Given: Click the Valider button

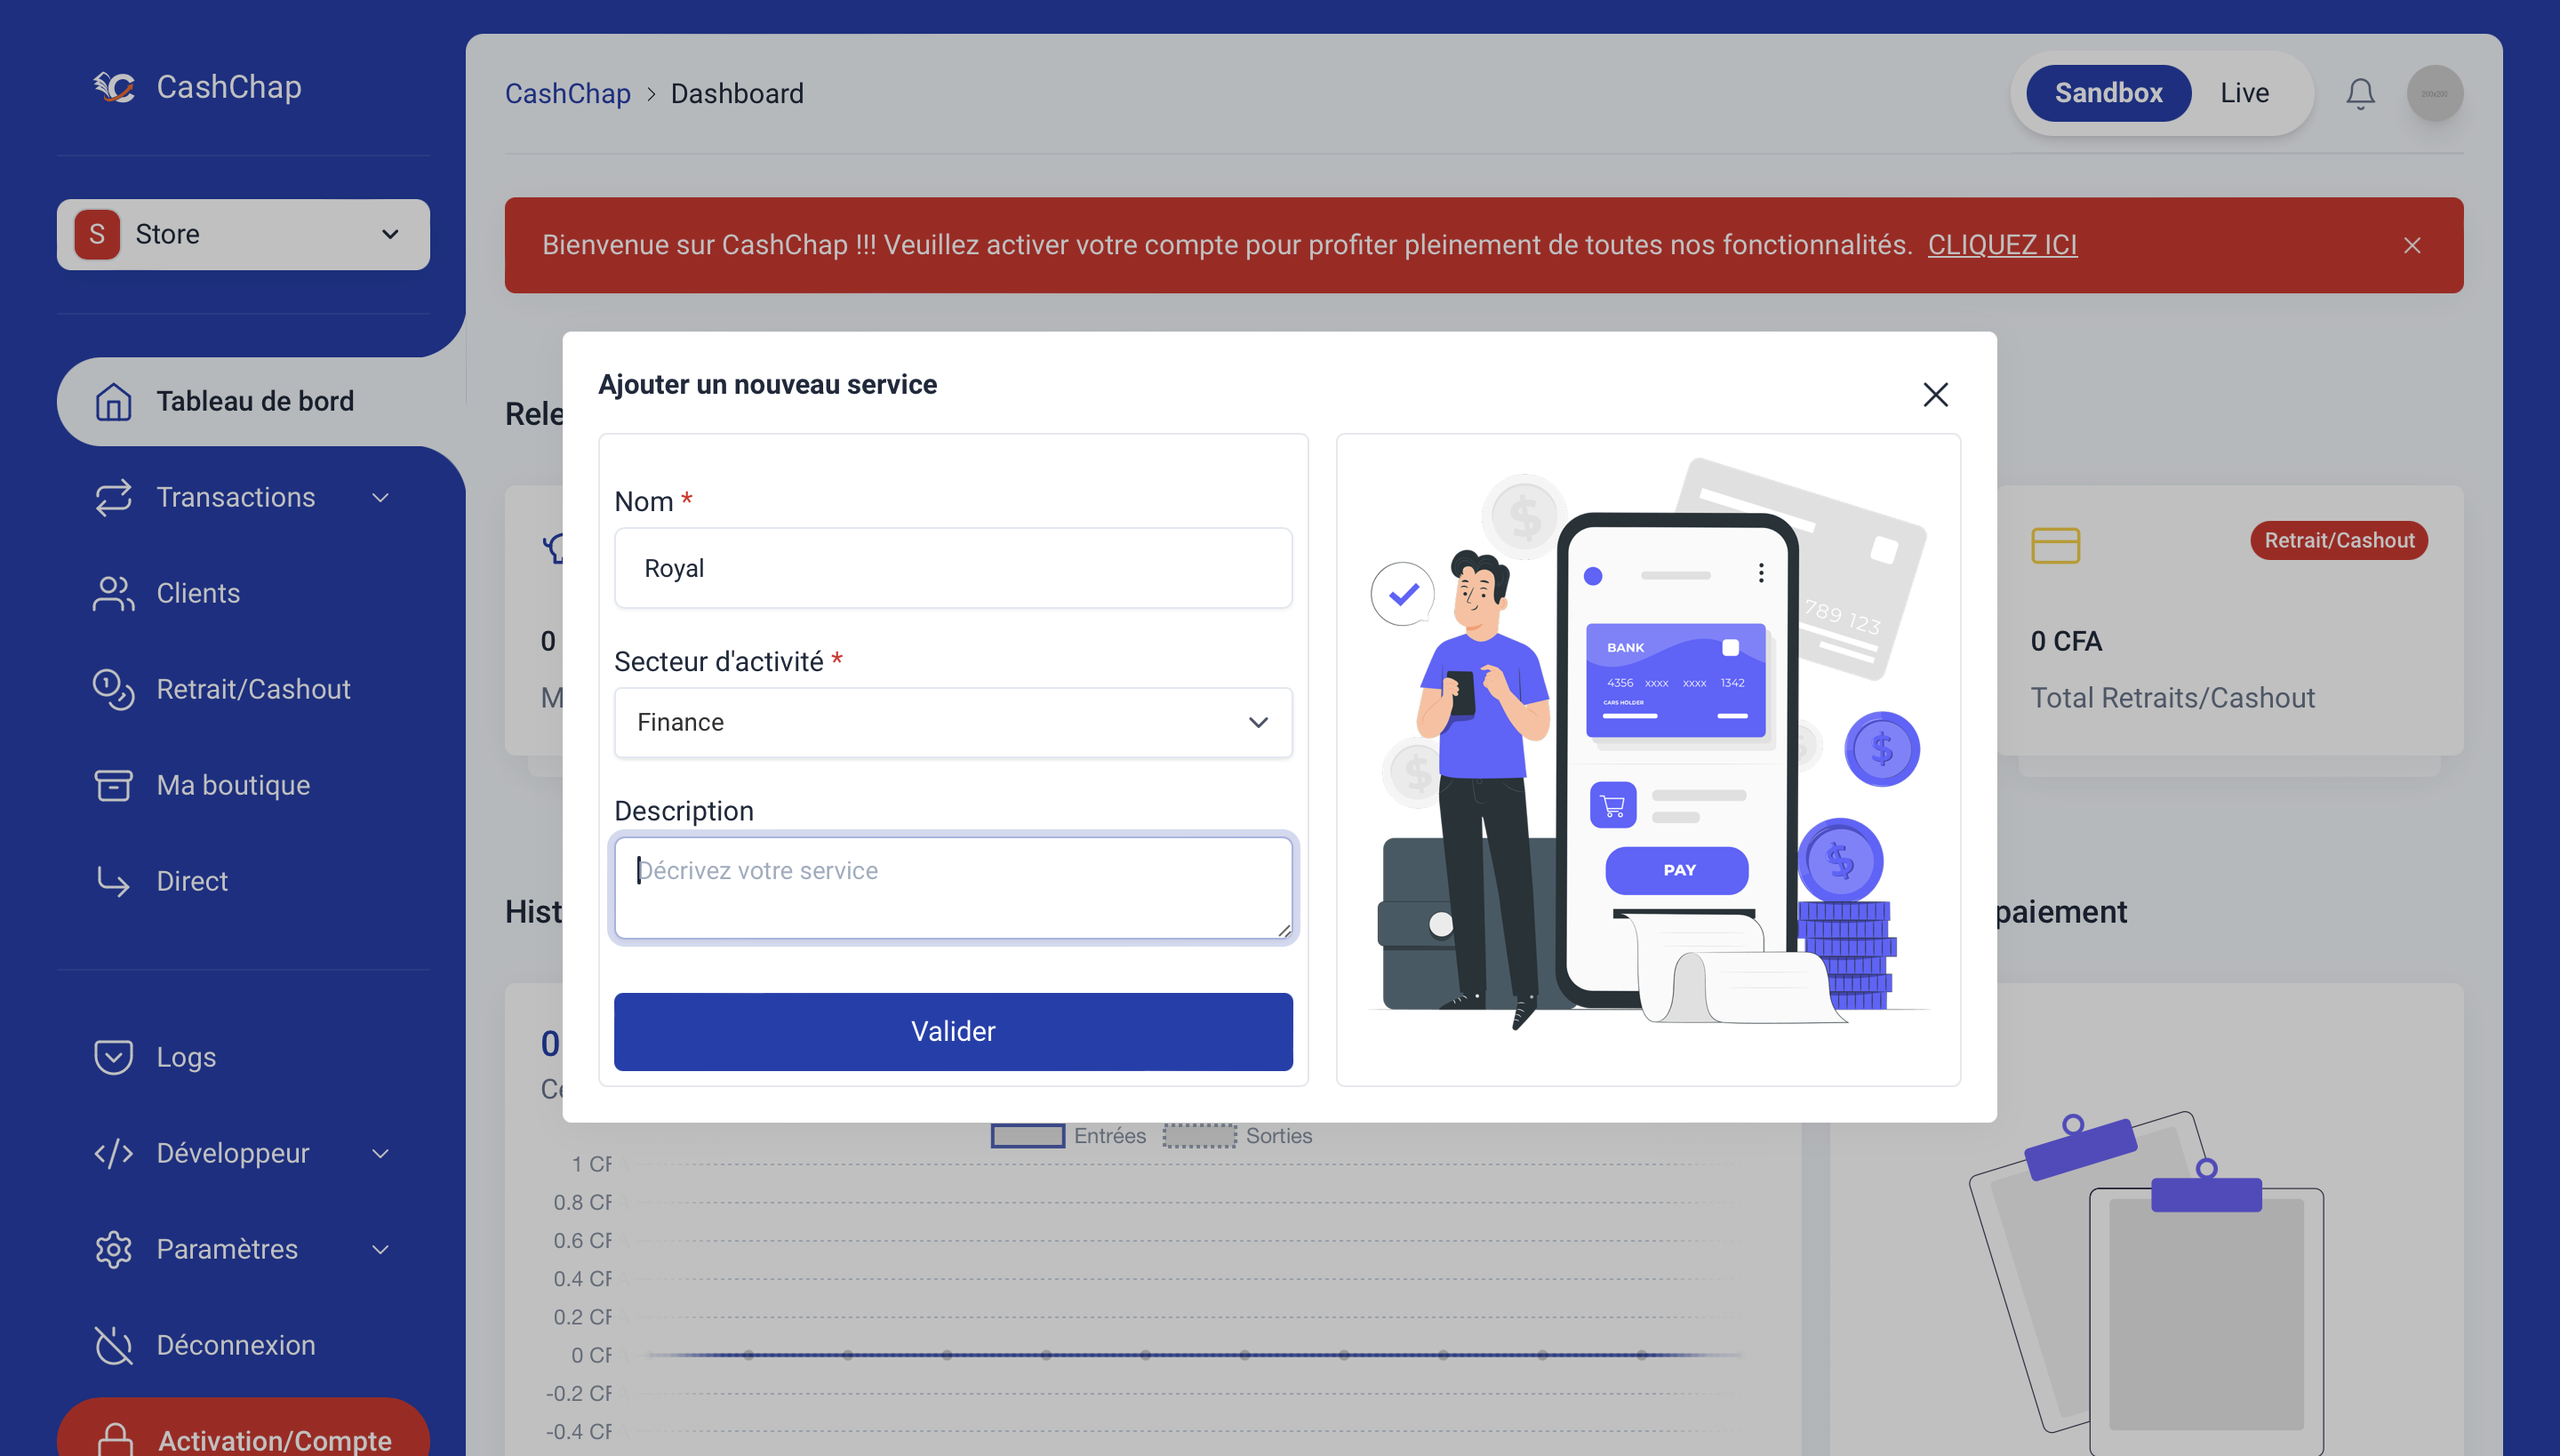Looking at the screenshot, I should click(x=952, y=1031).
